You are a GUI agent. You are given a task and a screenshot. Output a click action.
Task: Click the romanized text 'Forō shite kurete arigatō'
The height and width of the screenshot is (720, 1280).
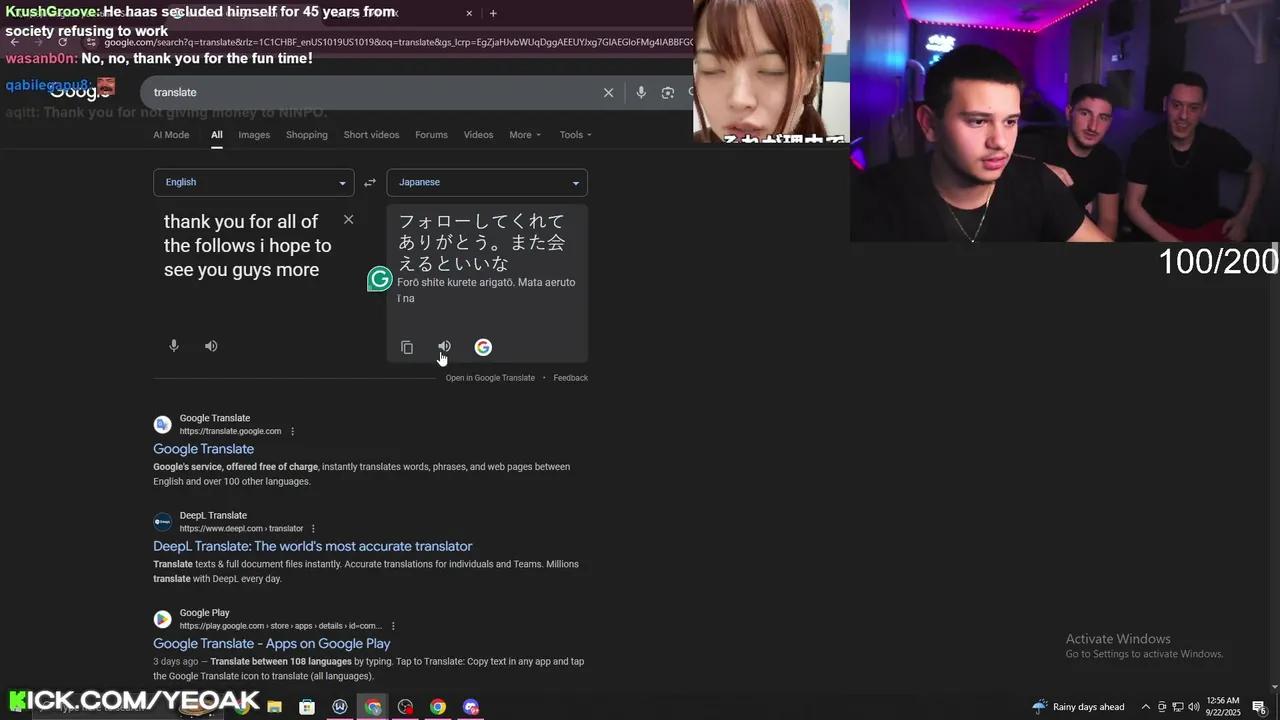click(458, 282)
